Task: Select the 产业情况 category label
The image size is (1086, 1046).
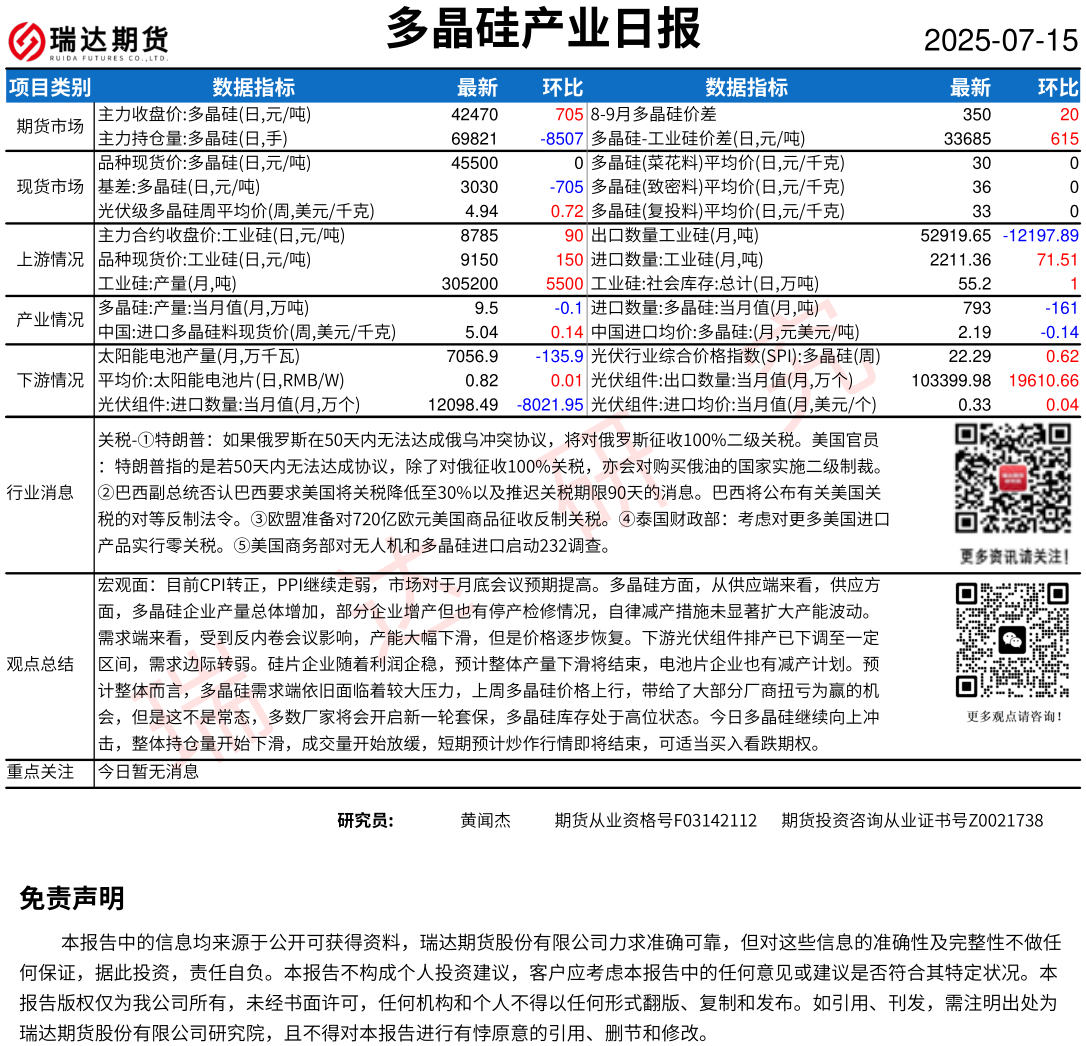Action: tap(50, 320)
